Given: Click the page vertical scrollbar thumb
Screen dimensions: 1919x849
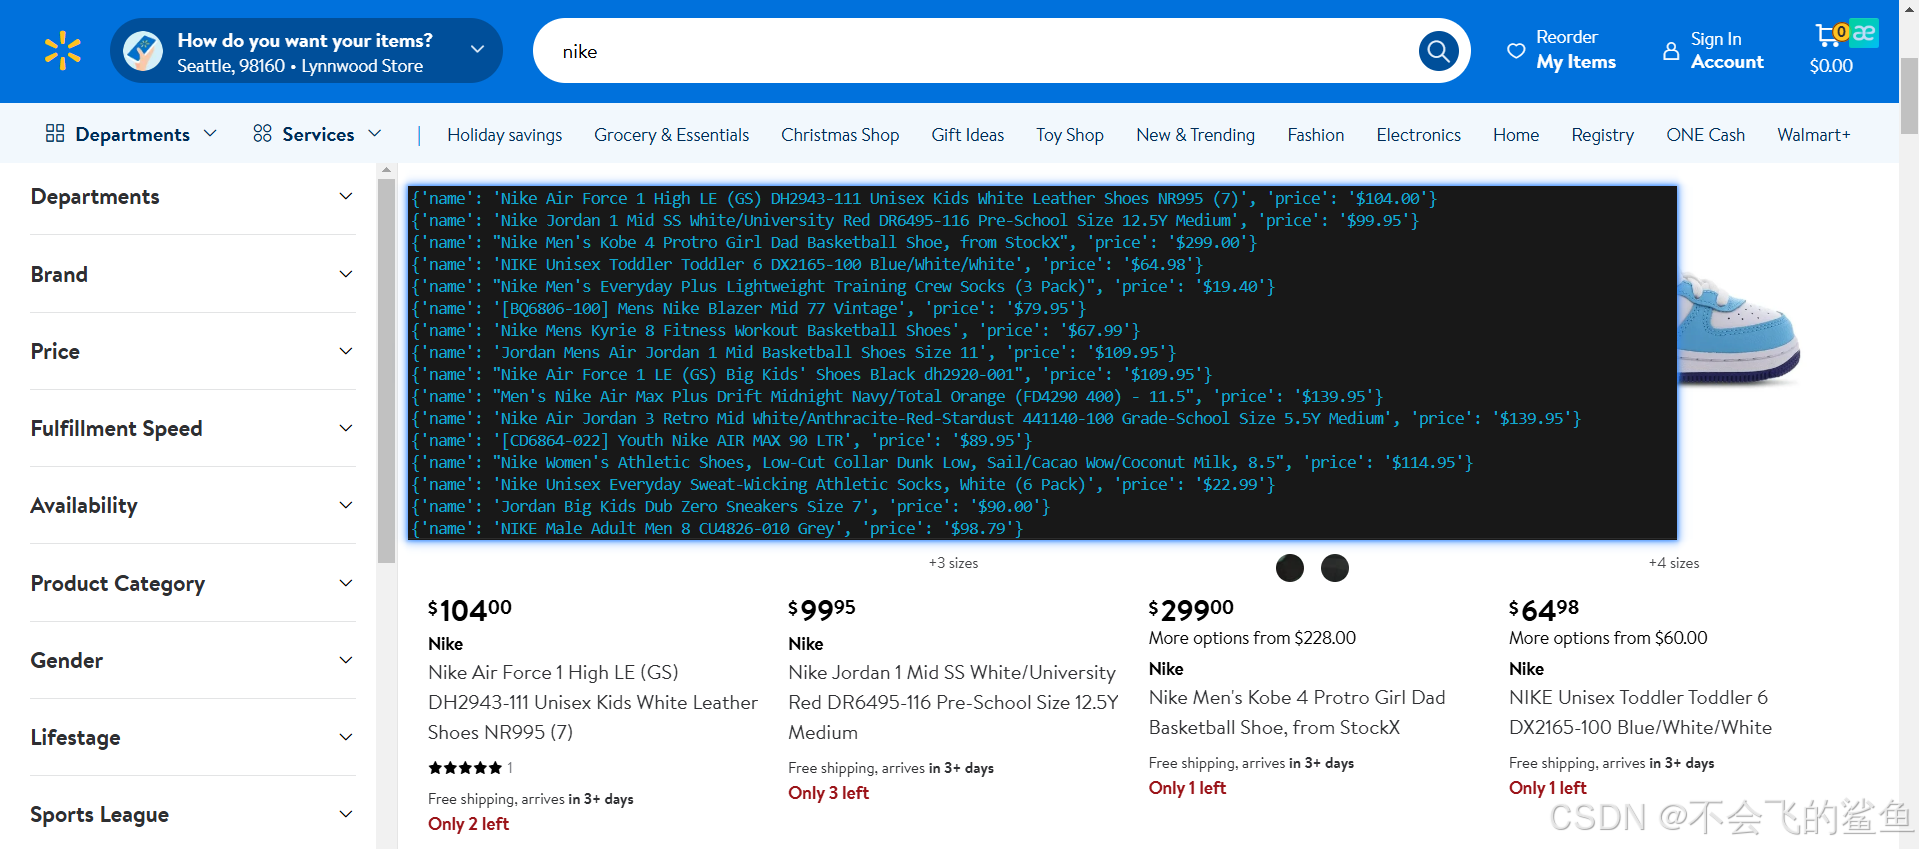Looking at the screenshot, I should [x=1909, y=97].
